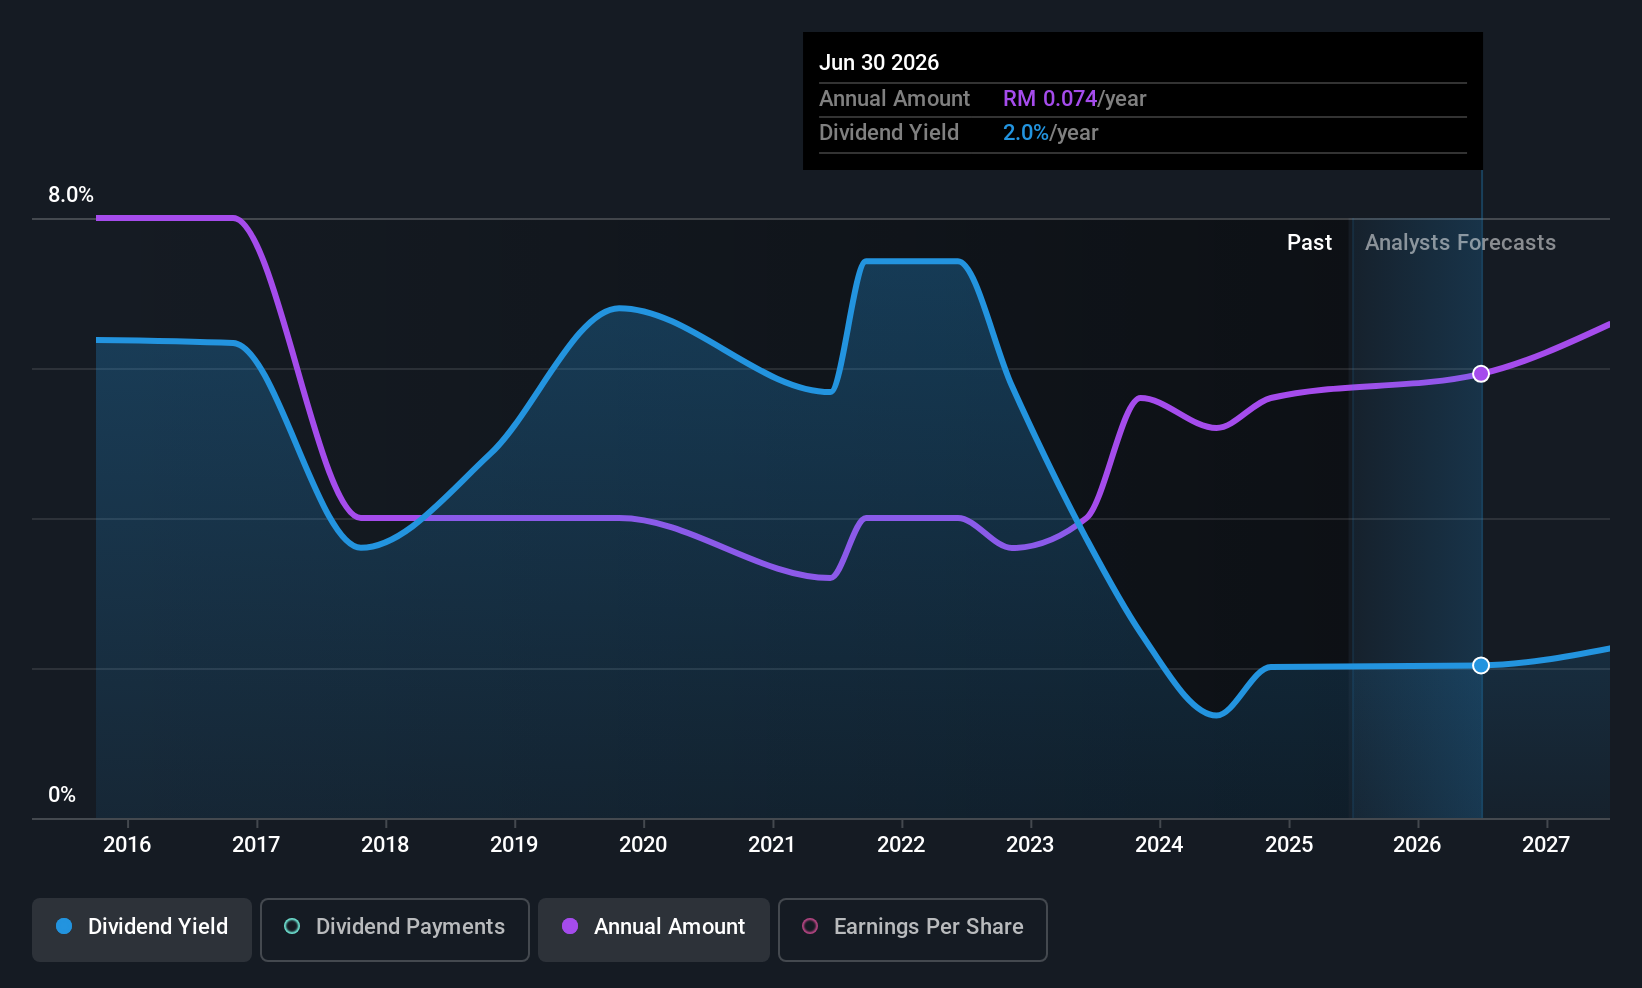Click the blue Dividend Yield legend dot
The image size is (1642, 988).
coord(64,927)
